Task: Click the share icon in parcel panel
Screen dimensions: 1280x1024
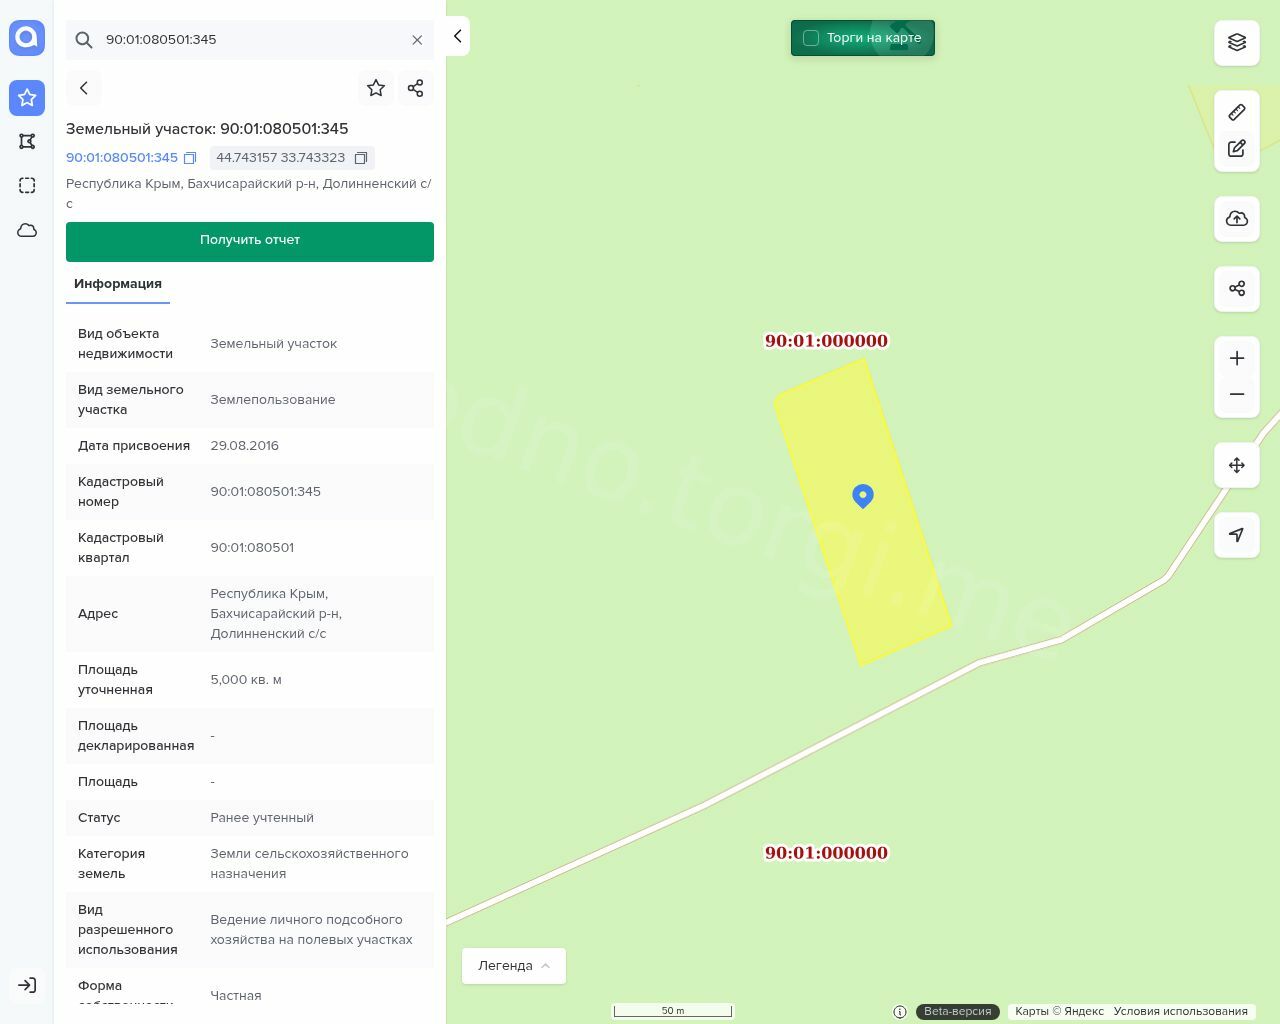Action: coord(416,88)
